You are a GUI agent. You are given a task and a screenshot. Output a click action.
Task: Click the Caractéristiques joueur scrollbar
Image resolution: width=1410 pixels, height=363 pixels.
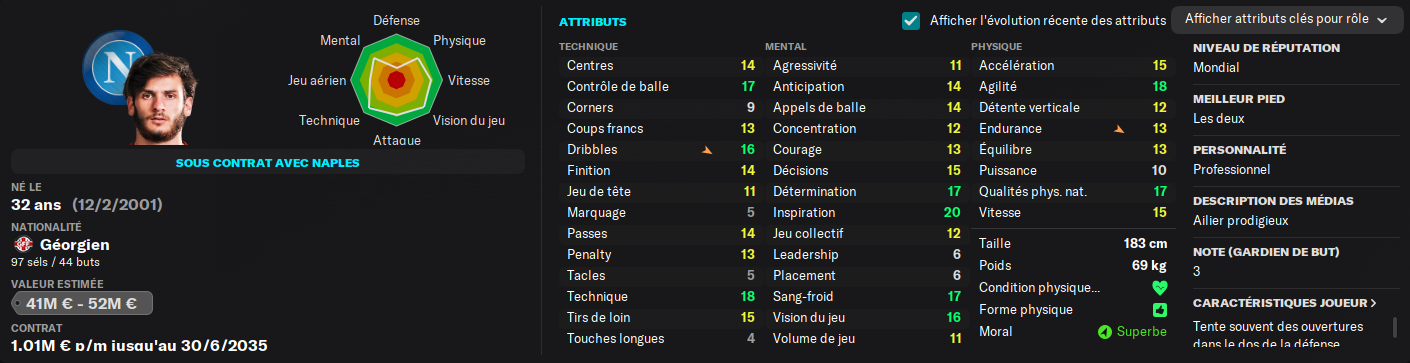(x=1395, y=329)
